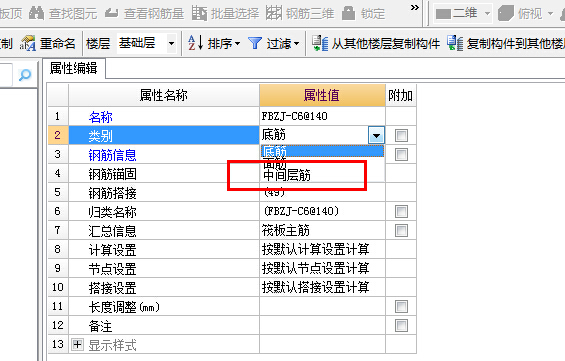
Task: Click the FBZJ-C6@140 name value cell
Action: click(322, 116)
